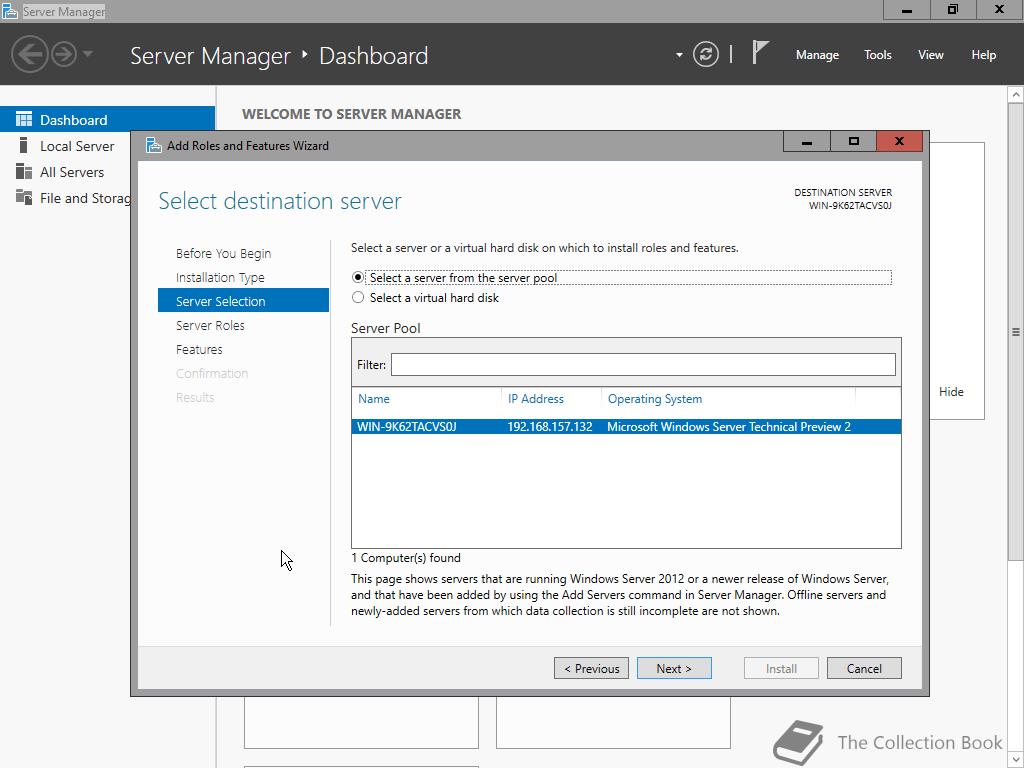Select Local Server in the sidebar
Screen dimensions: 1024x768
[77, 146]
